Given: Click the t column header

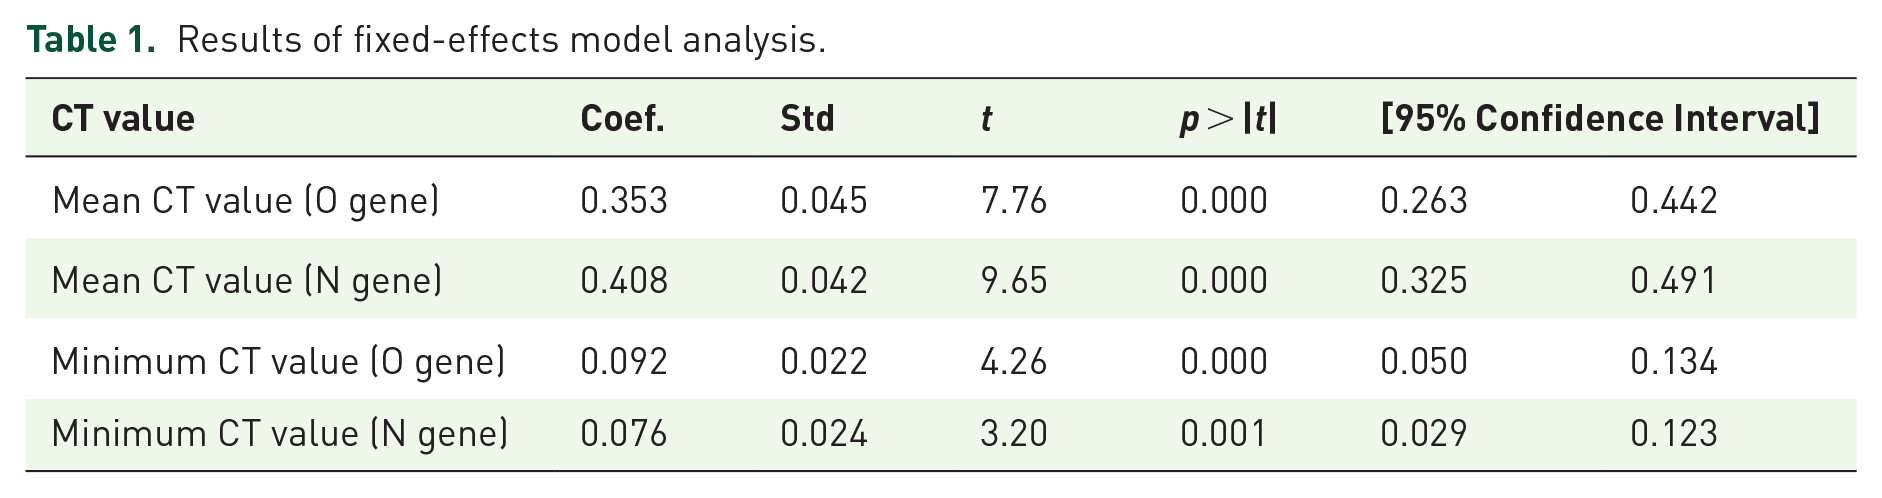Looking at the screenshot, I should pos(986,119).
